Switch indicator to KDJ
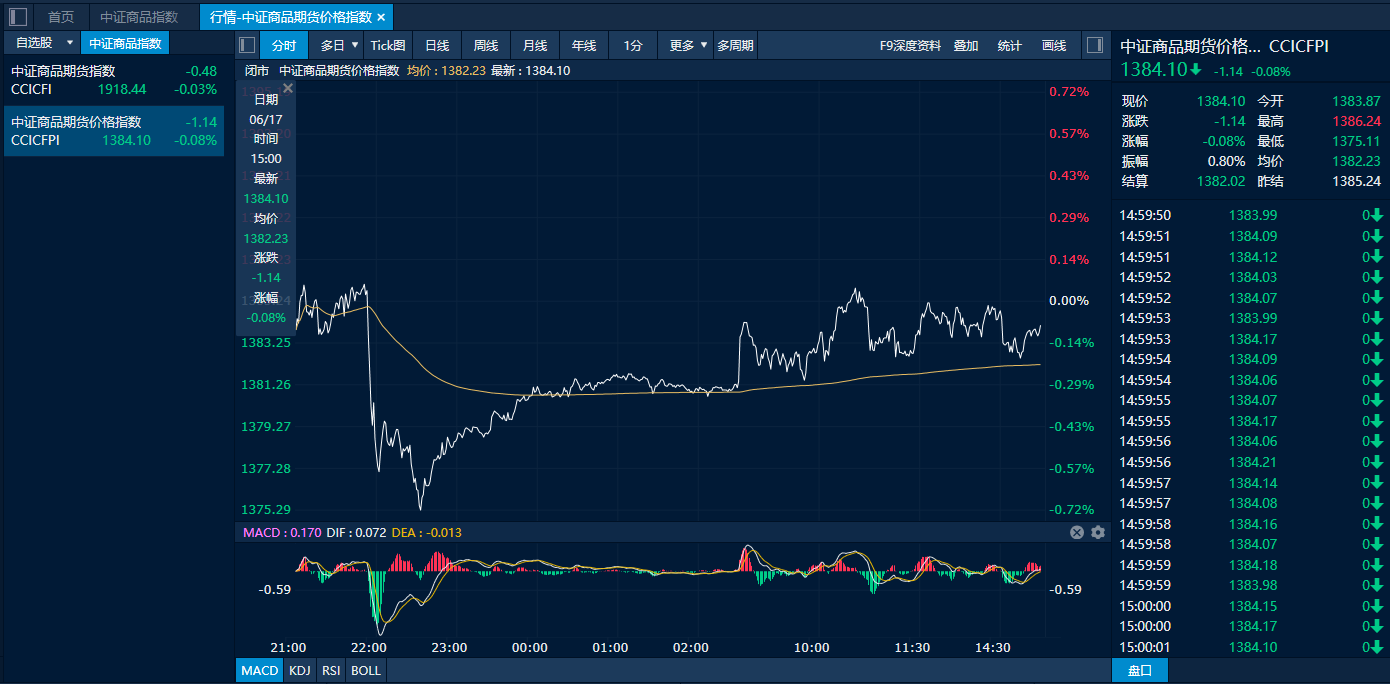Viewport: 1390px width, 684px height. coord(299,670)
